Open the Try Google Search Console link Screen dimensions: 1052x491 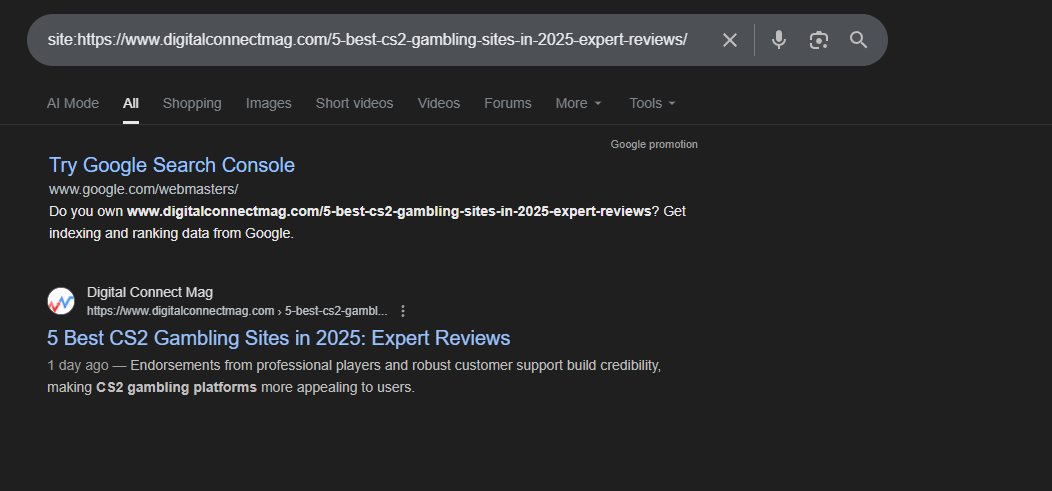[x=172, y=165]
